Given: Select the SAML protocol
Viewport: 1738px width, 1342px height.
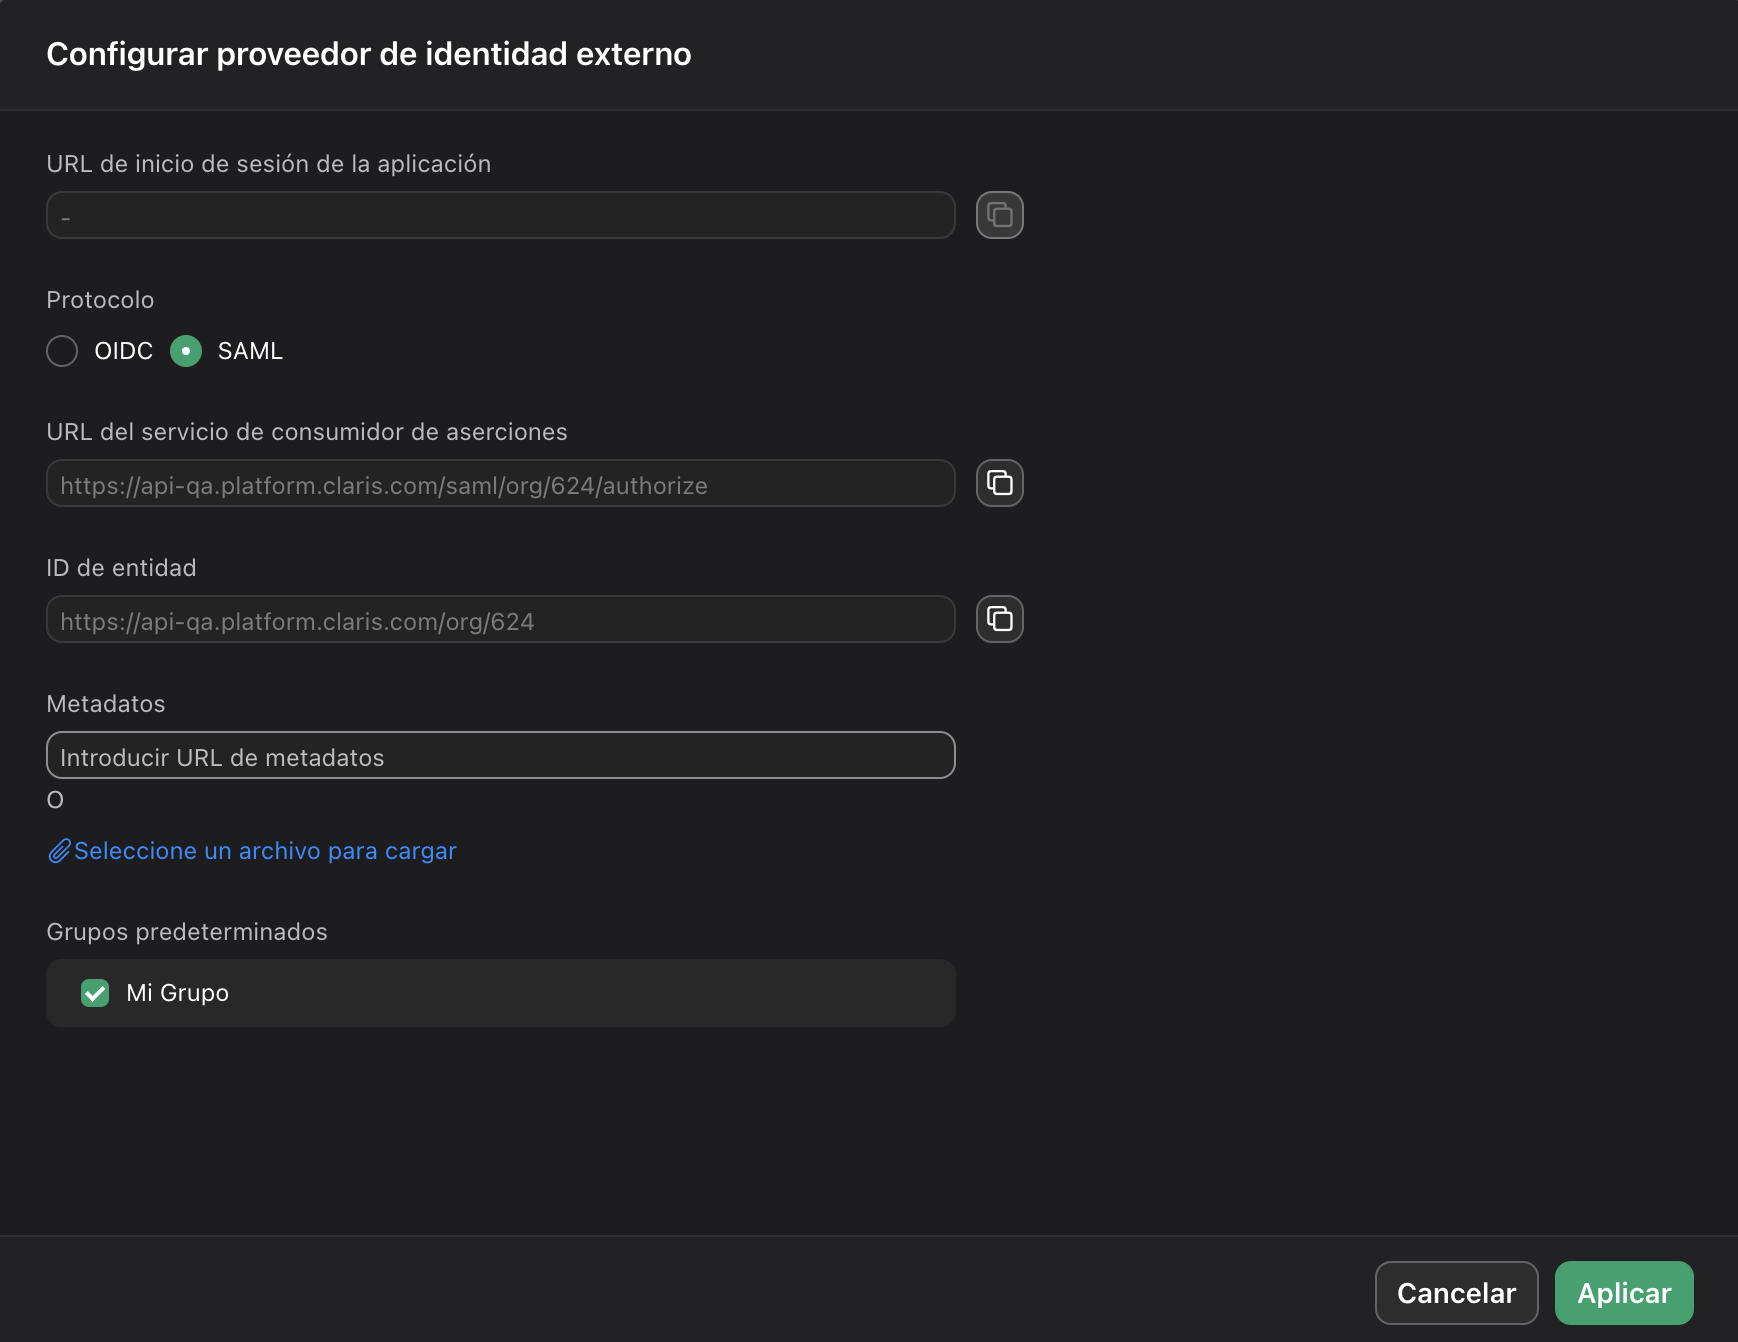Looking at the screenshot, I should tap(186, 351).
